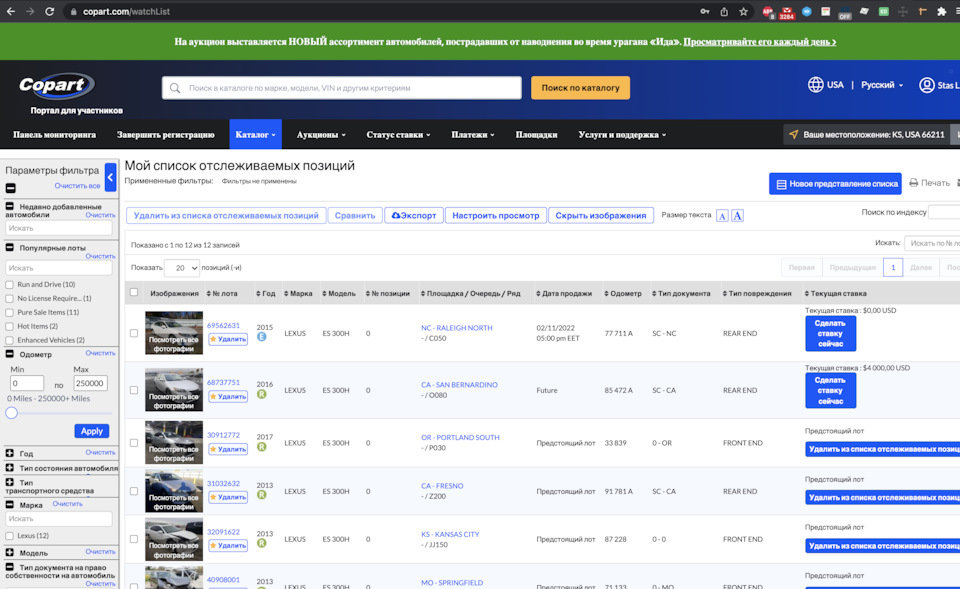Image resolution: width=960 pixels, height=589 pixels.
Task: Click the location arrow icon
Action: tap(793, 134)
